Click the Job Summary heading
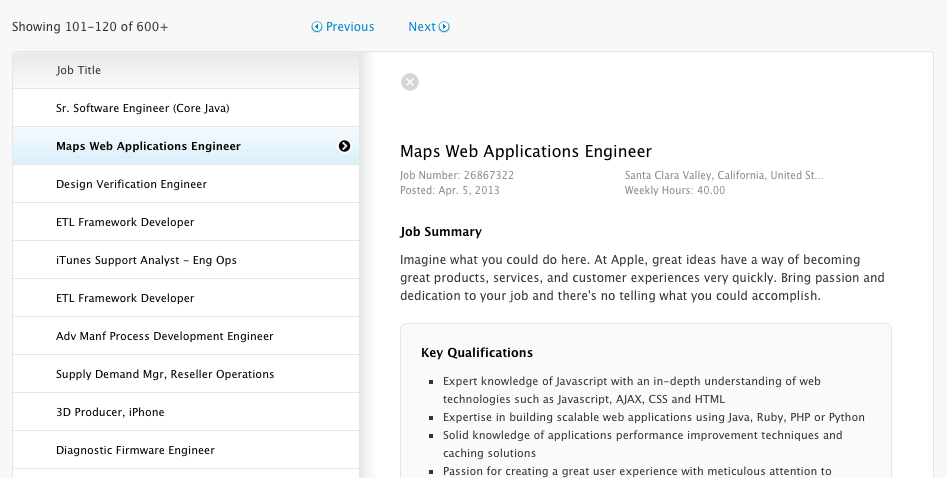Screen dimensions: 947x478 coord(441,232)
